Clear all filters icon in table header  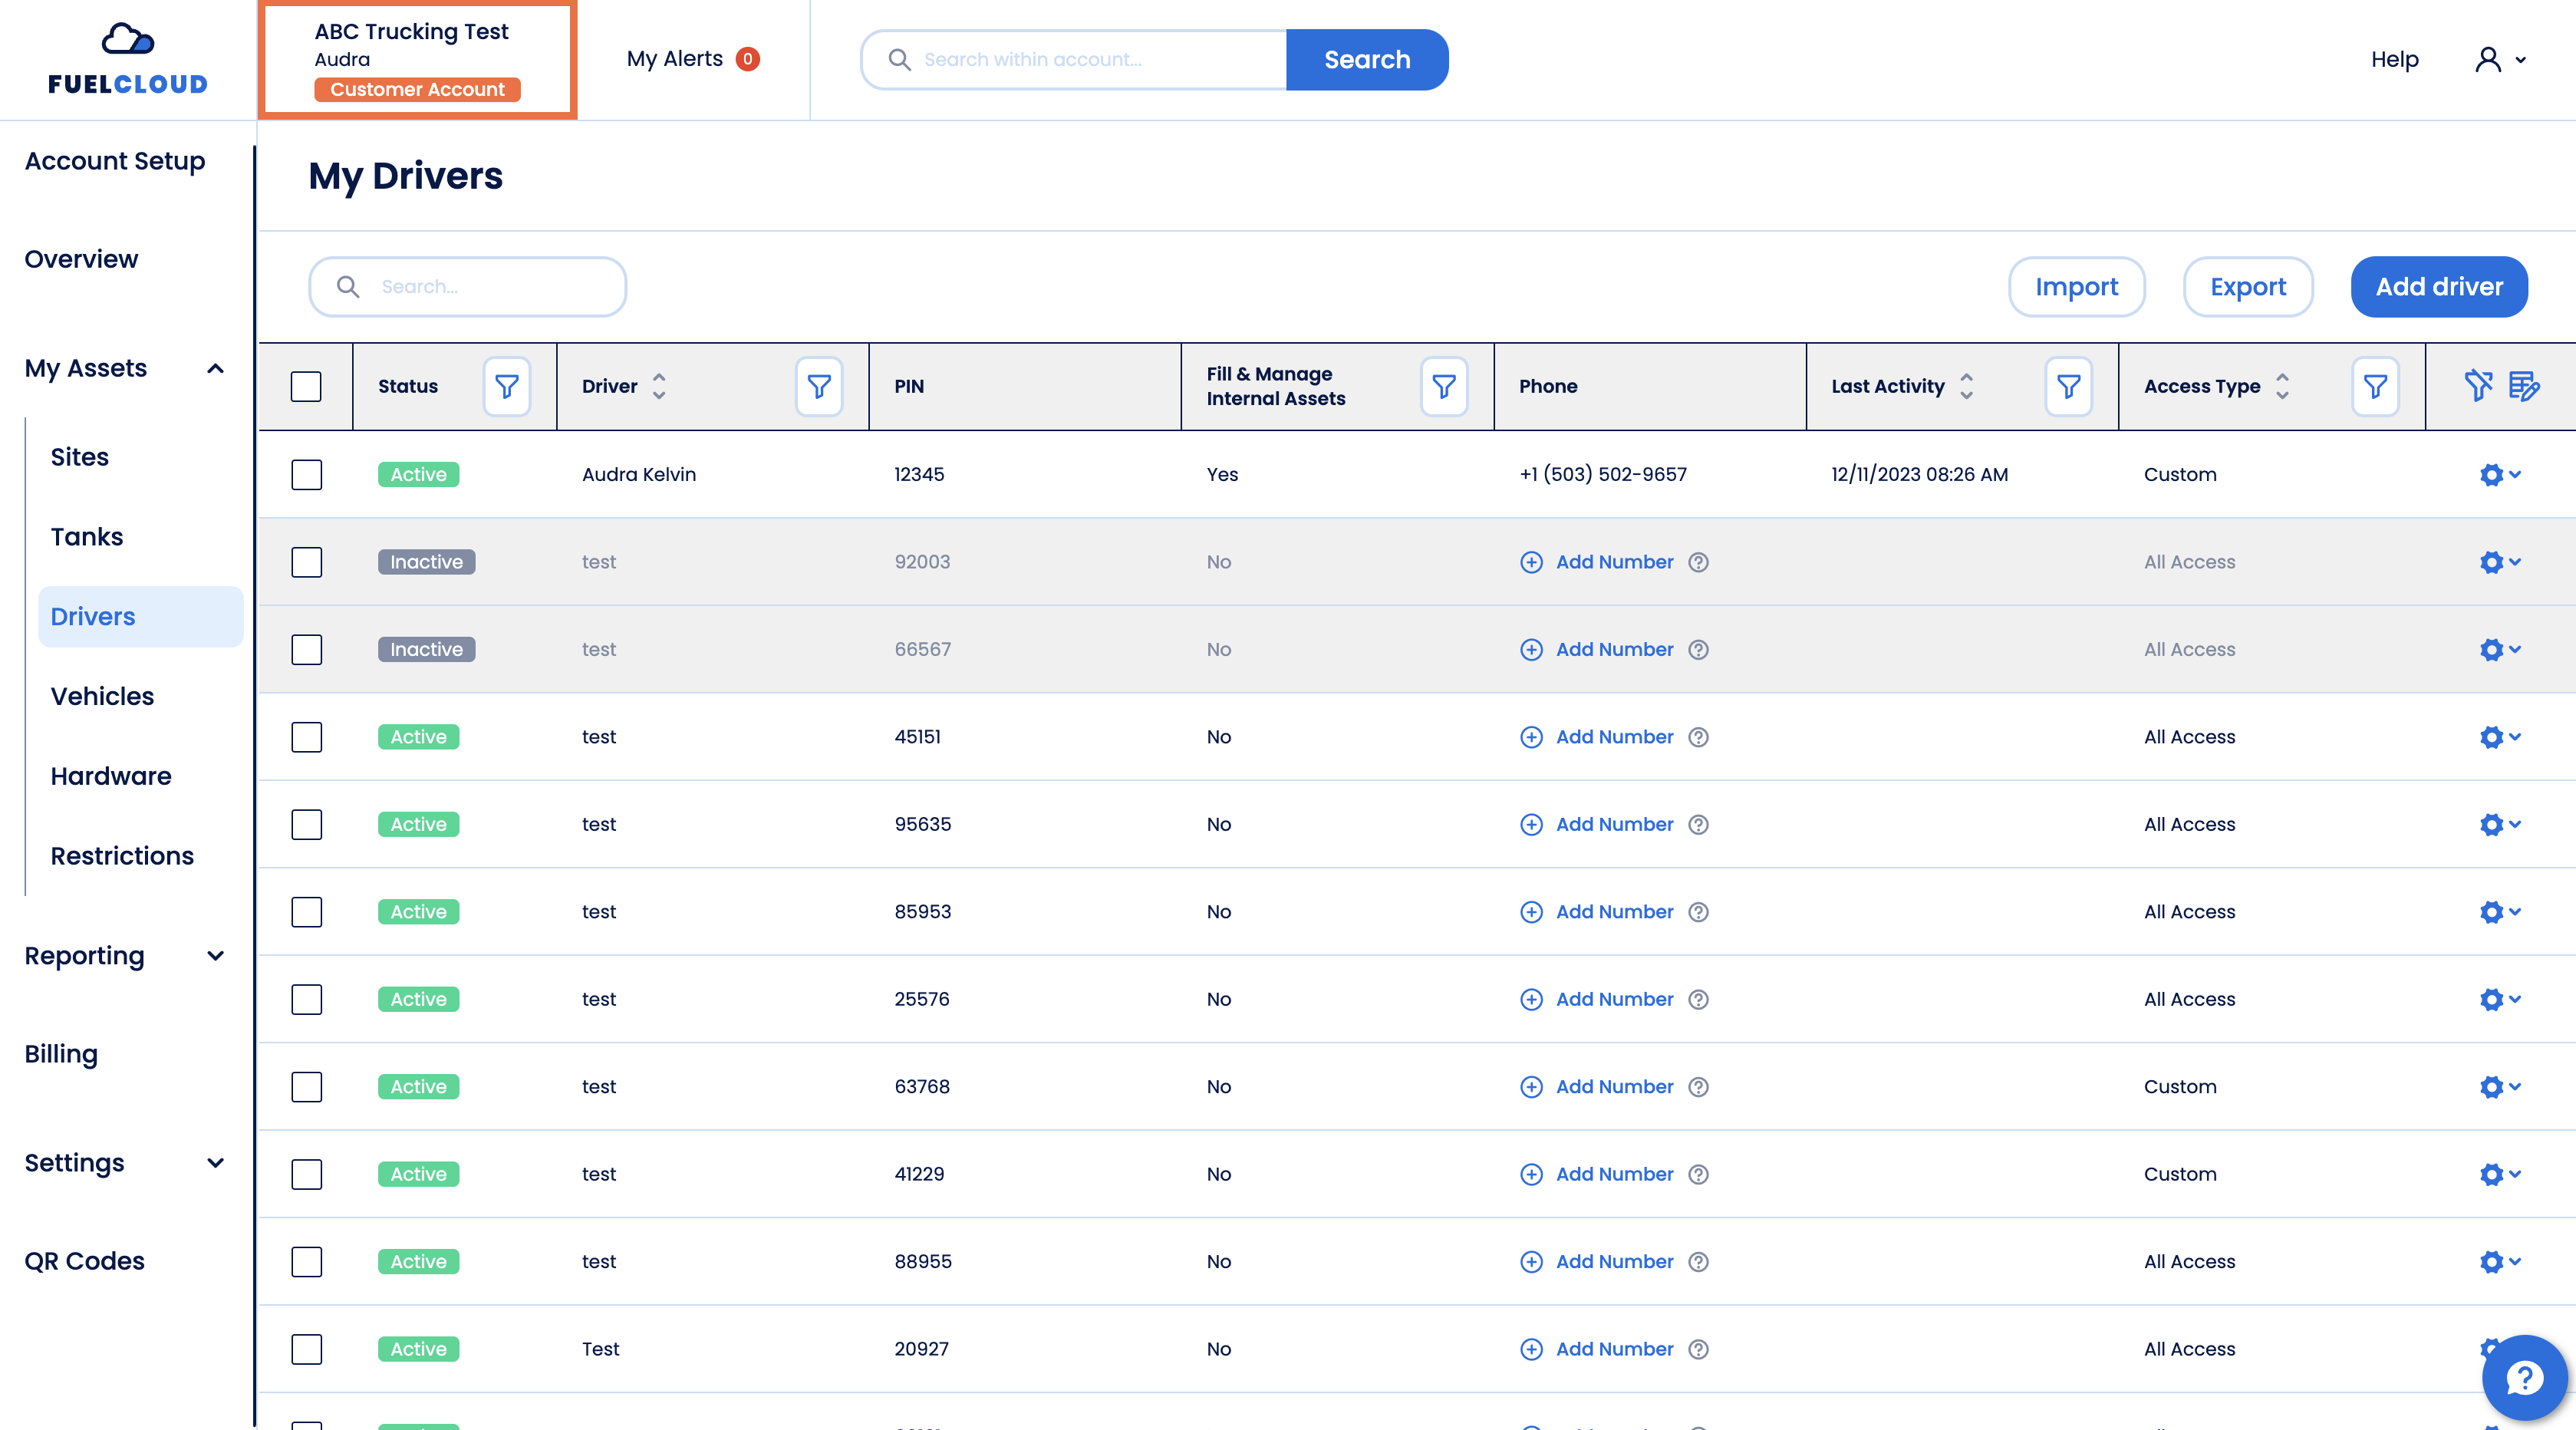(x=2478, y=385)
